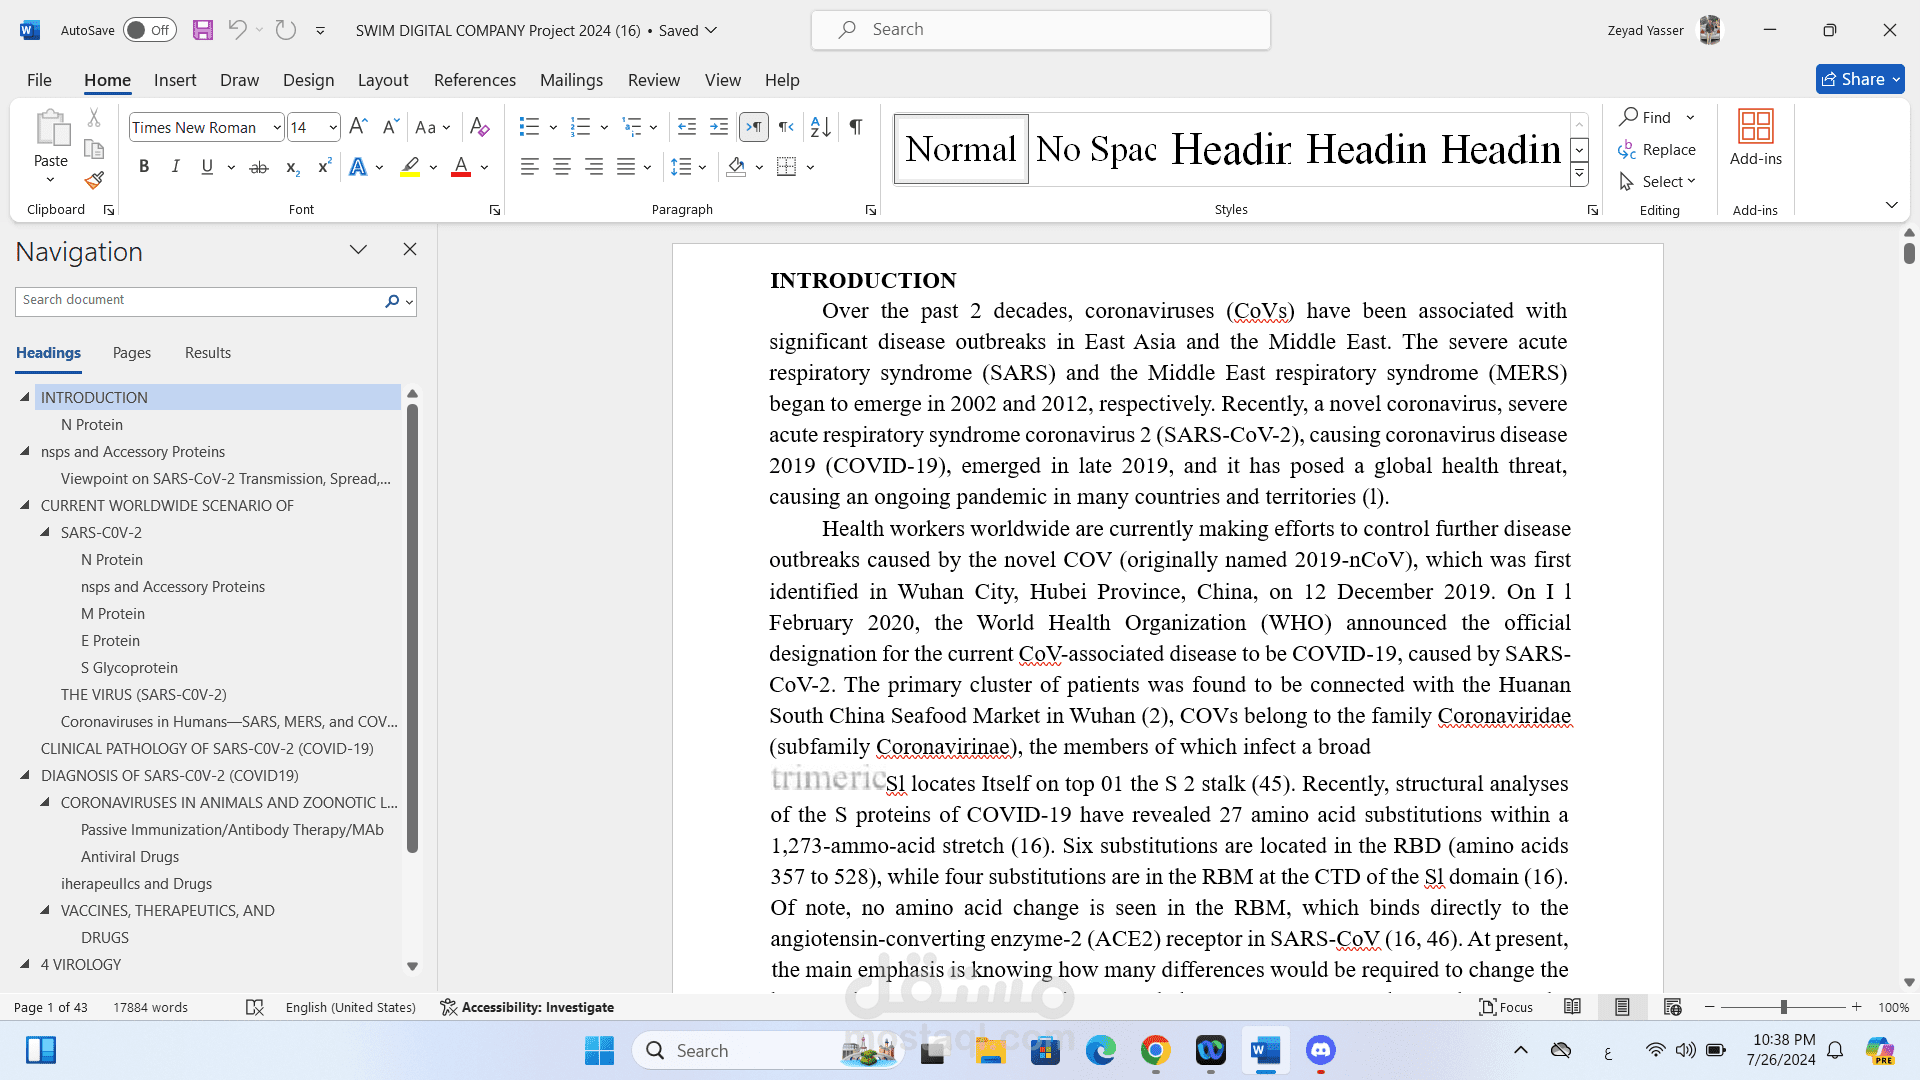Image resolution: width=1920 pixels, height=1080 pixels.
Task: Open the References tab
Action: tap(475, 80)
